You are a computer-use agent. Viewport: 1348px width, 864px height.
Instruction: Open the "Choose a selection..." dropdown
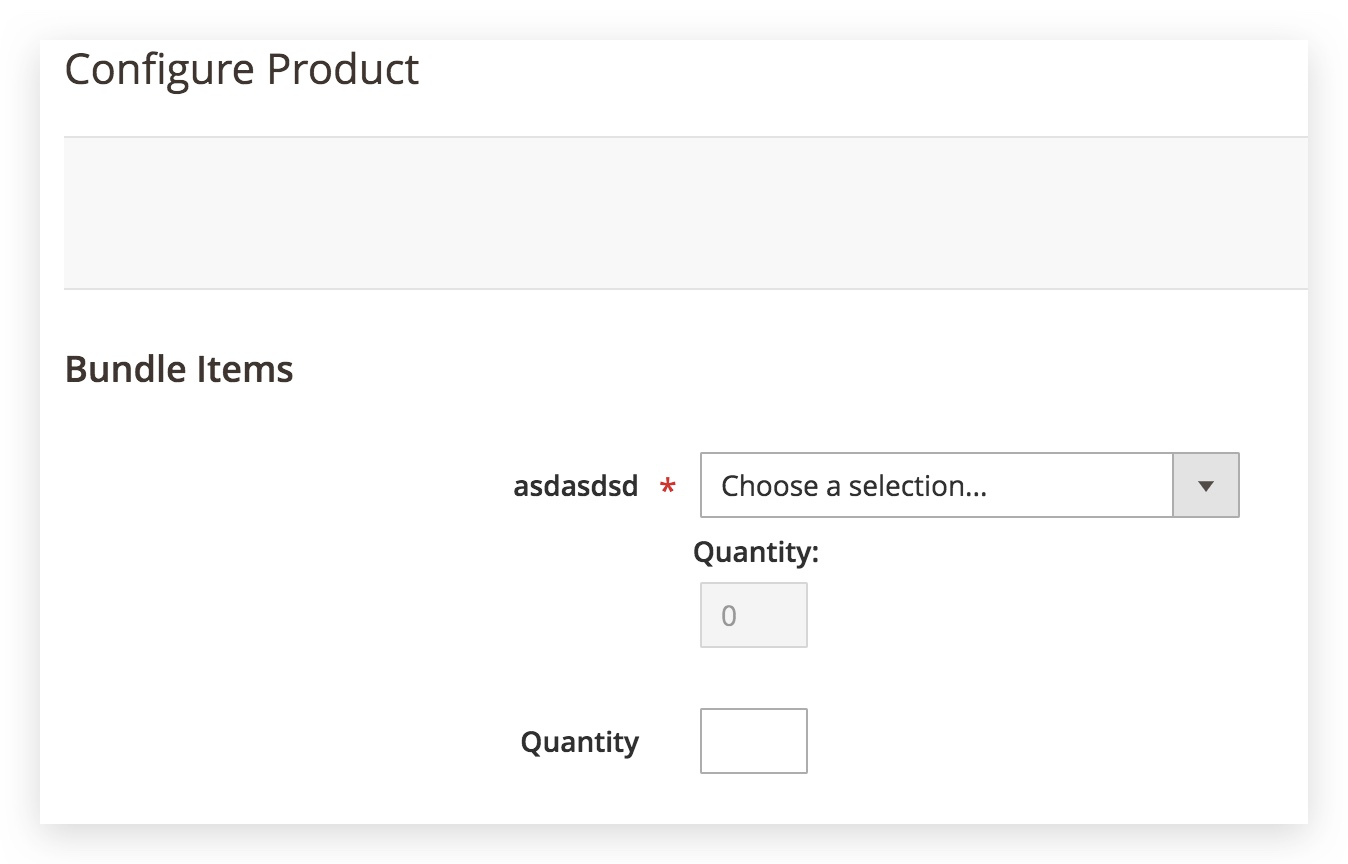coord(968,486)
